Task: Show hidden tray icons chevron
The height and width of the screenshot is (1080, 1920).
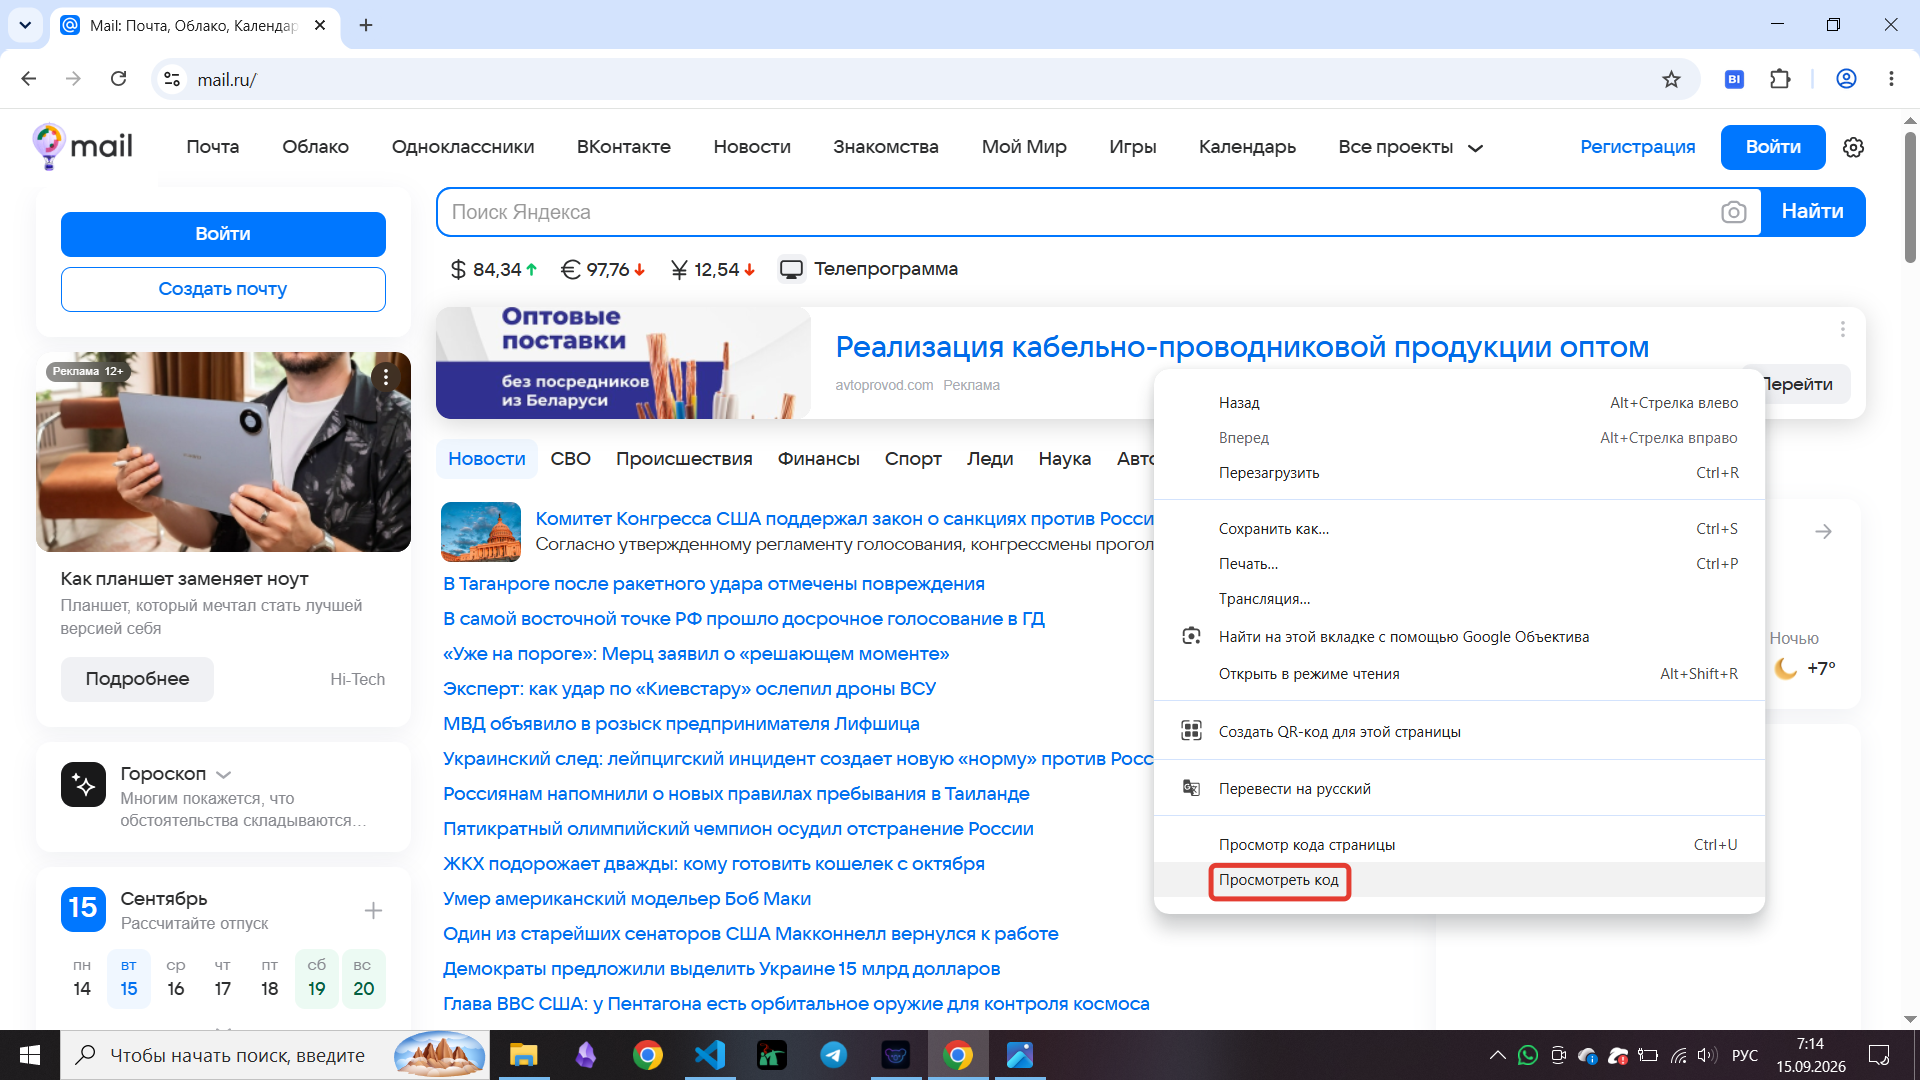Action: tap(1497, 1055)
